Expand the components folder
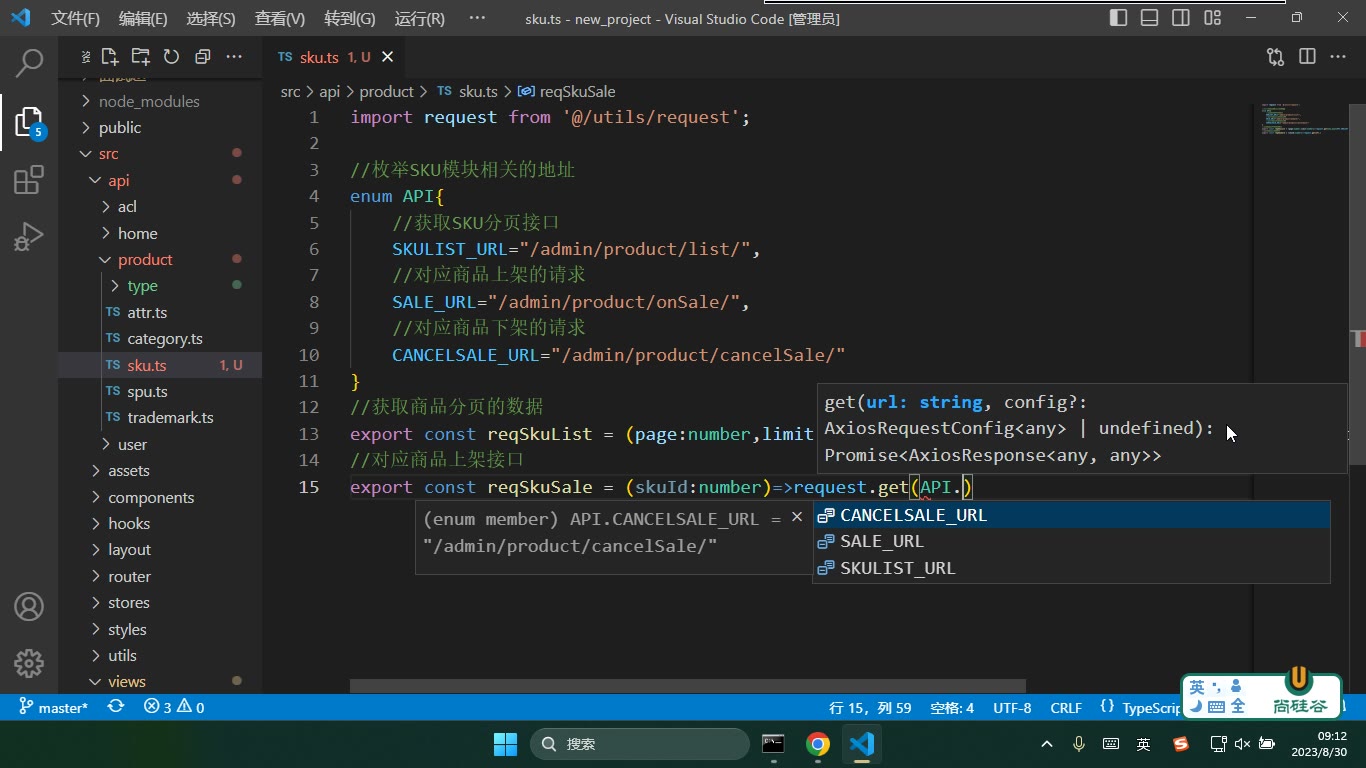1366x768 pixels. tap(160, 497)
